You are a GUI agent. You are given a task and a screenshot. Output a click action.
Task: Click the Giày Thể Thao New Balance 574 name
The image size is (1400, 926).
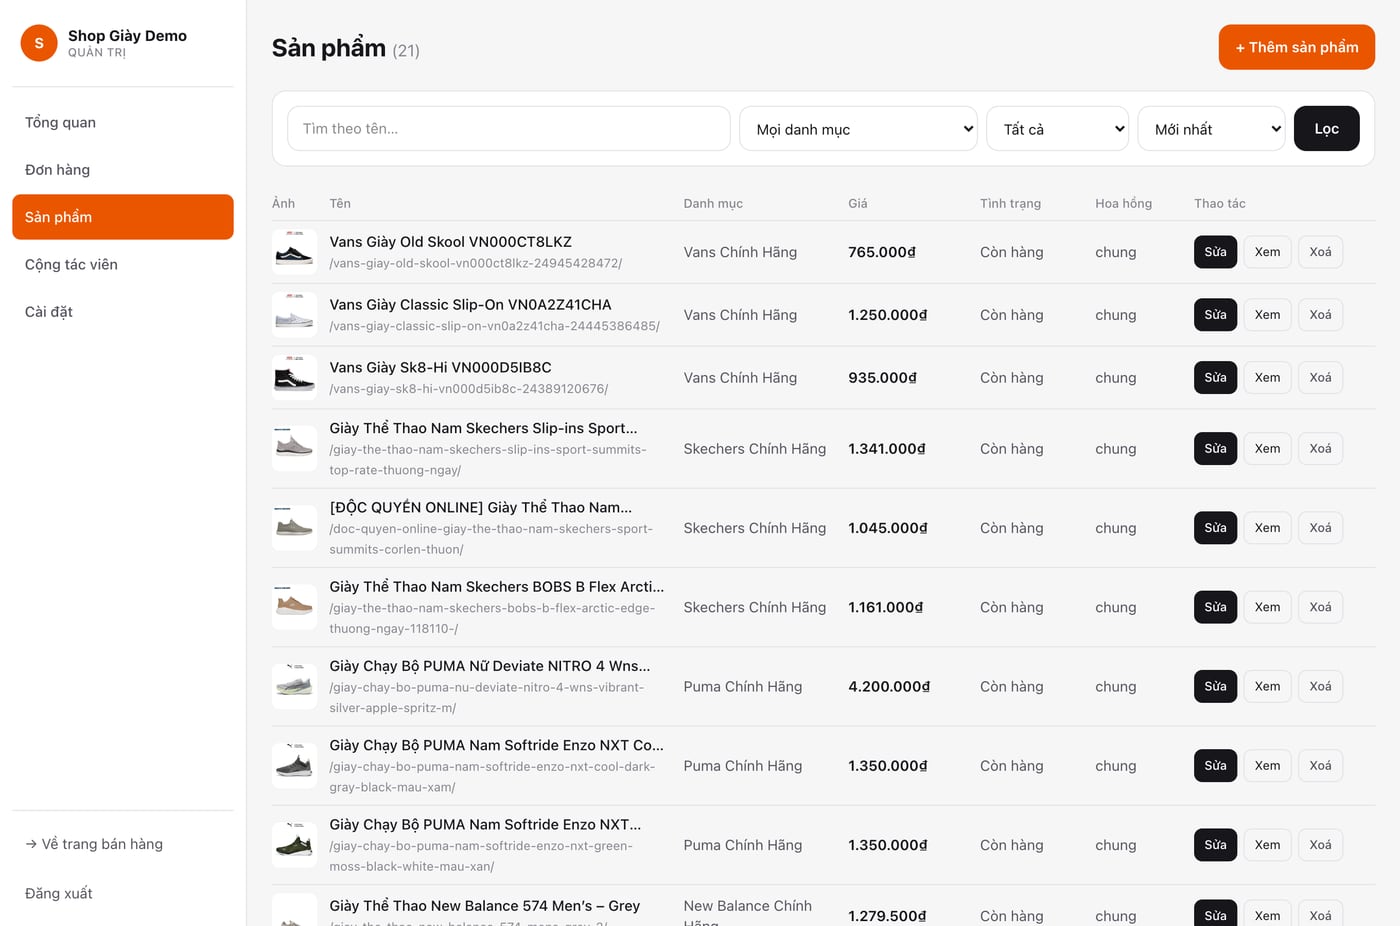click(x=485, y=906)
